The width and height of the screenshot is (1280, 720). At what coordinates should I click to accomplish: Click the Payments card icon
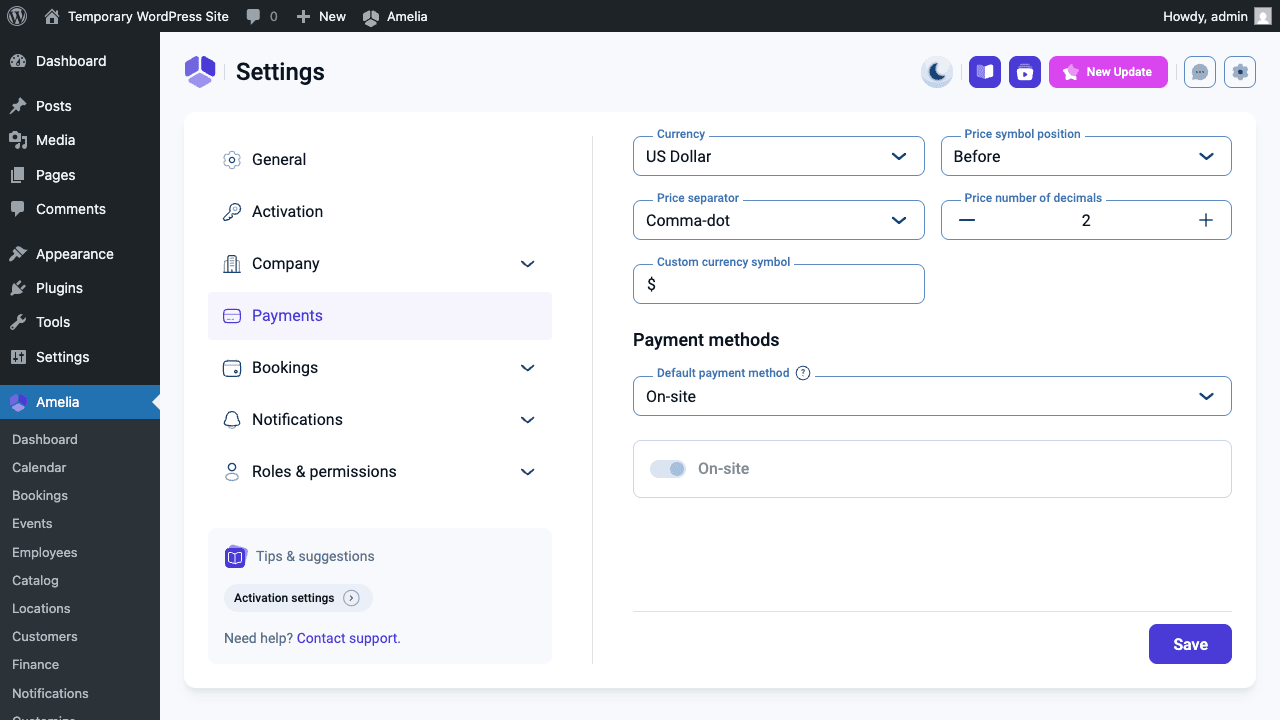pyautogui.click(x=232, y=315)
